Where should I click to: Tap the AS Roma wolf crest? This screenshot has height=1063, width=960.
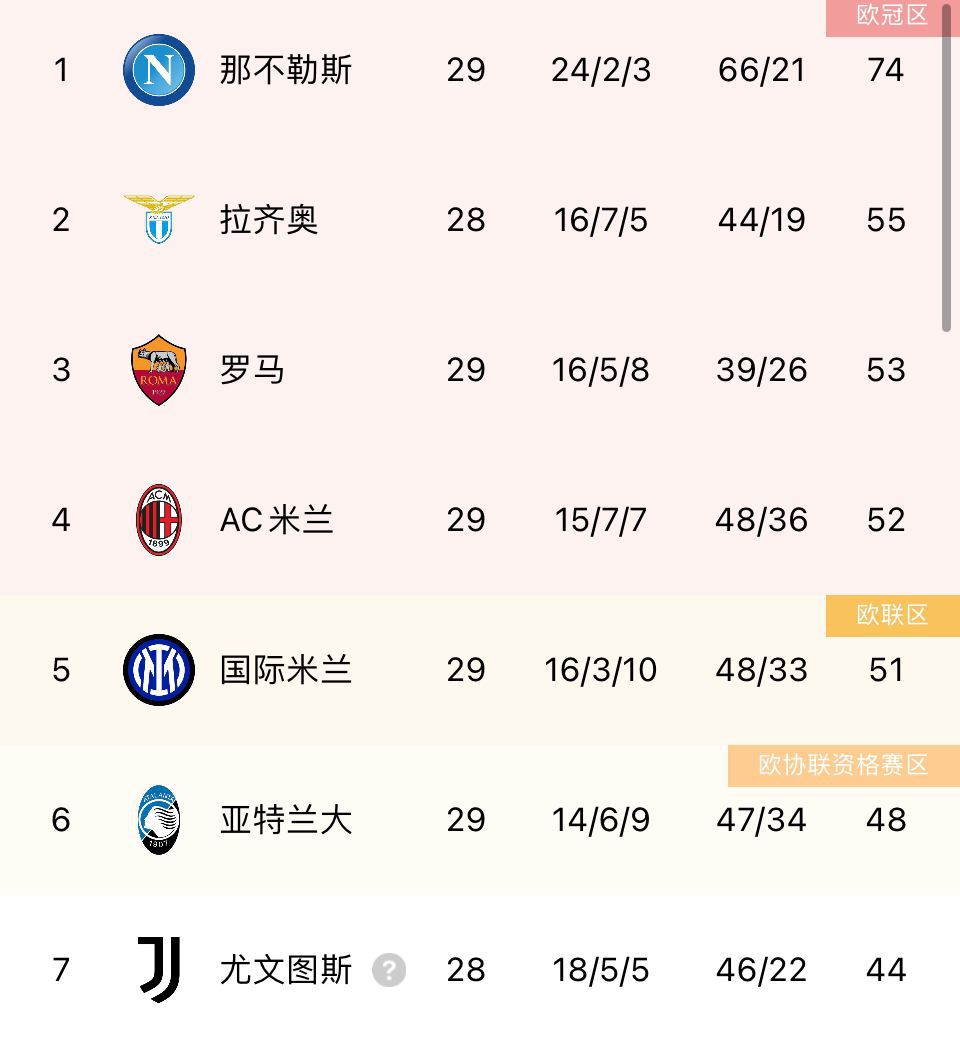(x=159, y=370)
